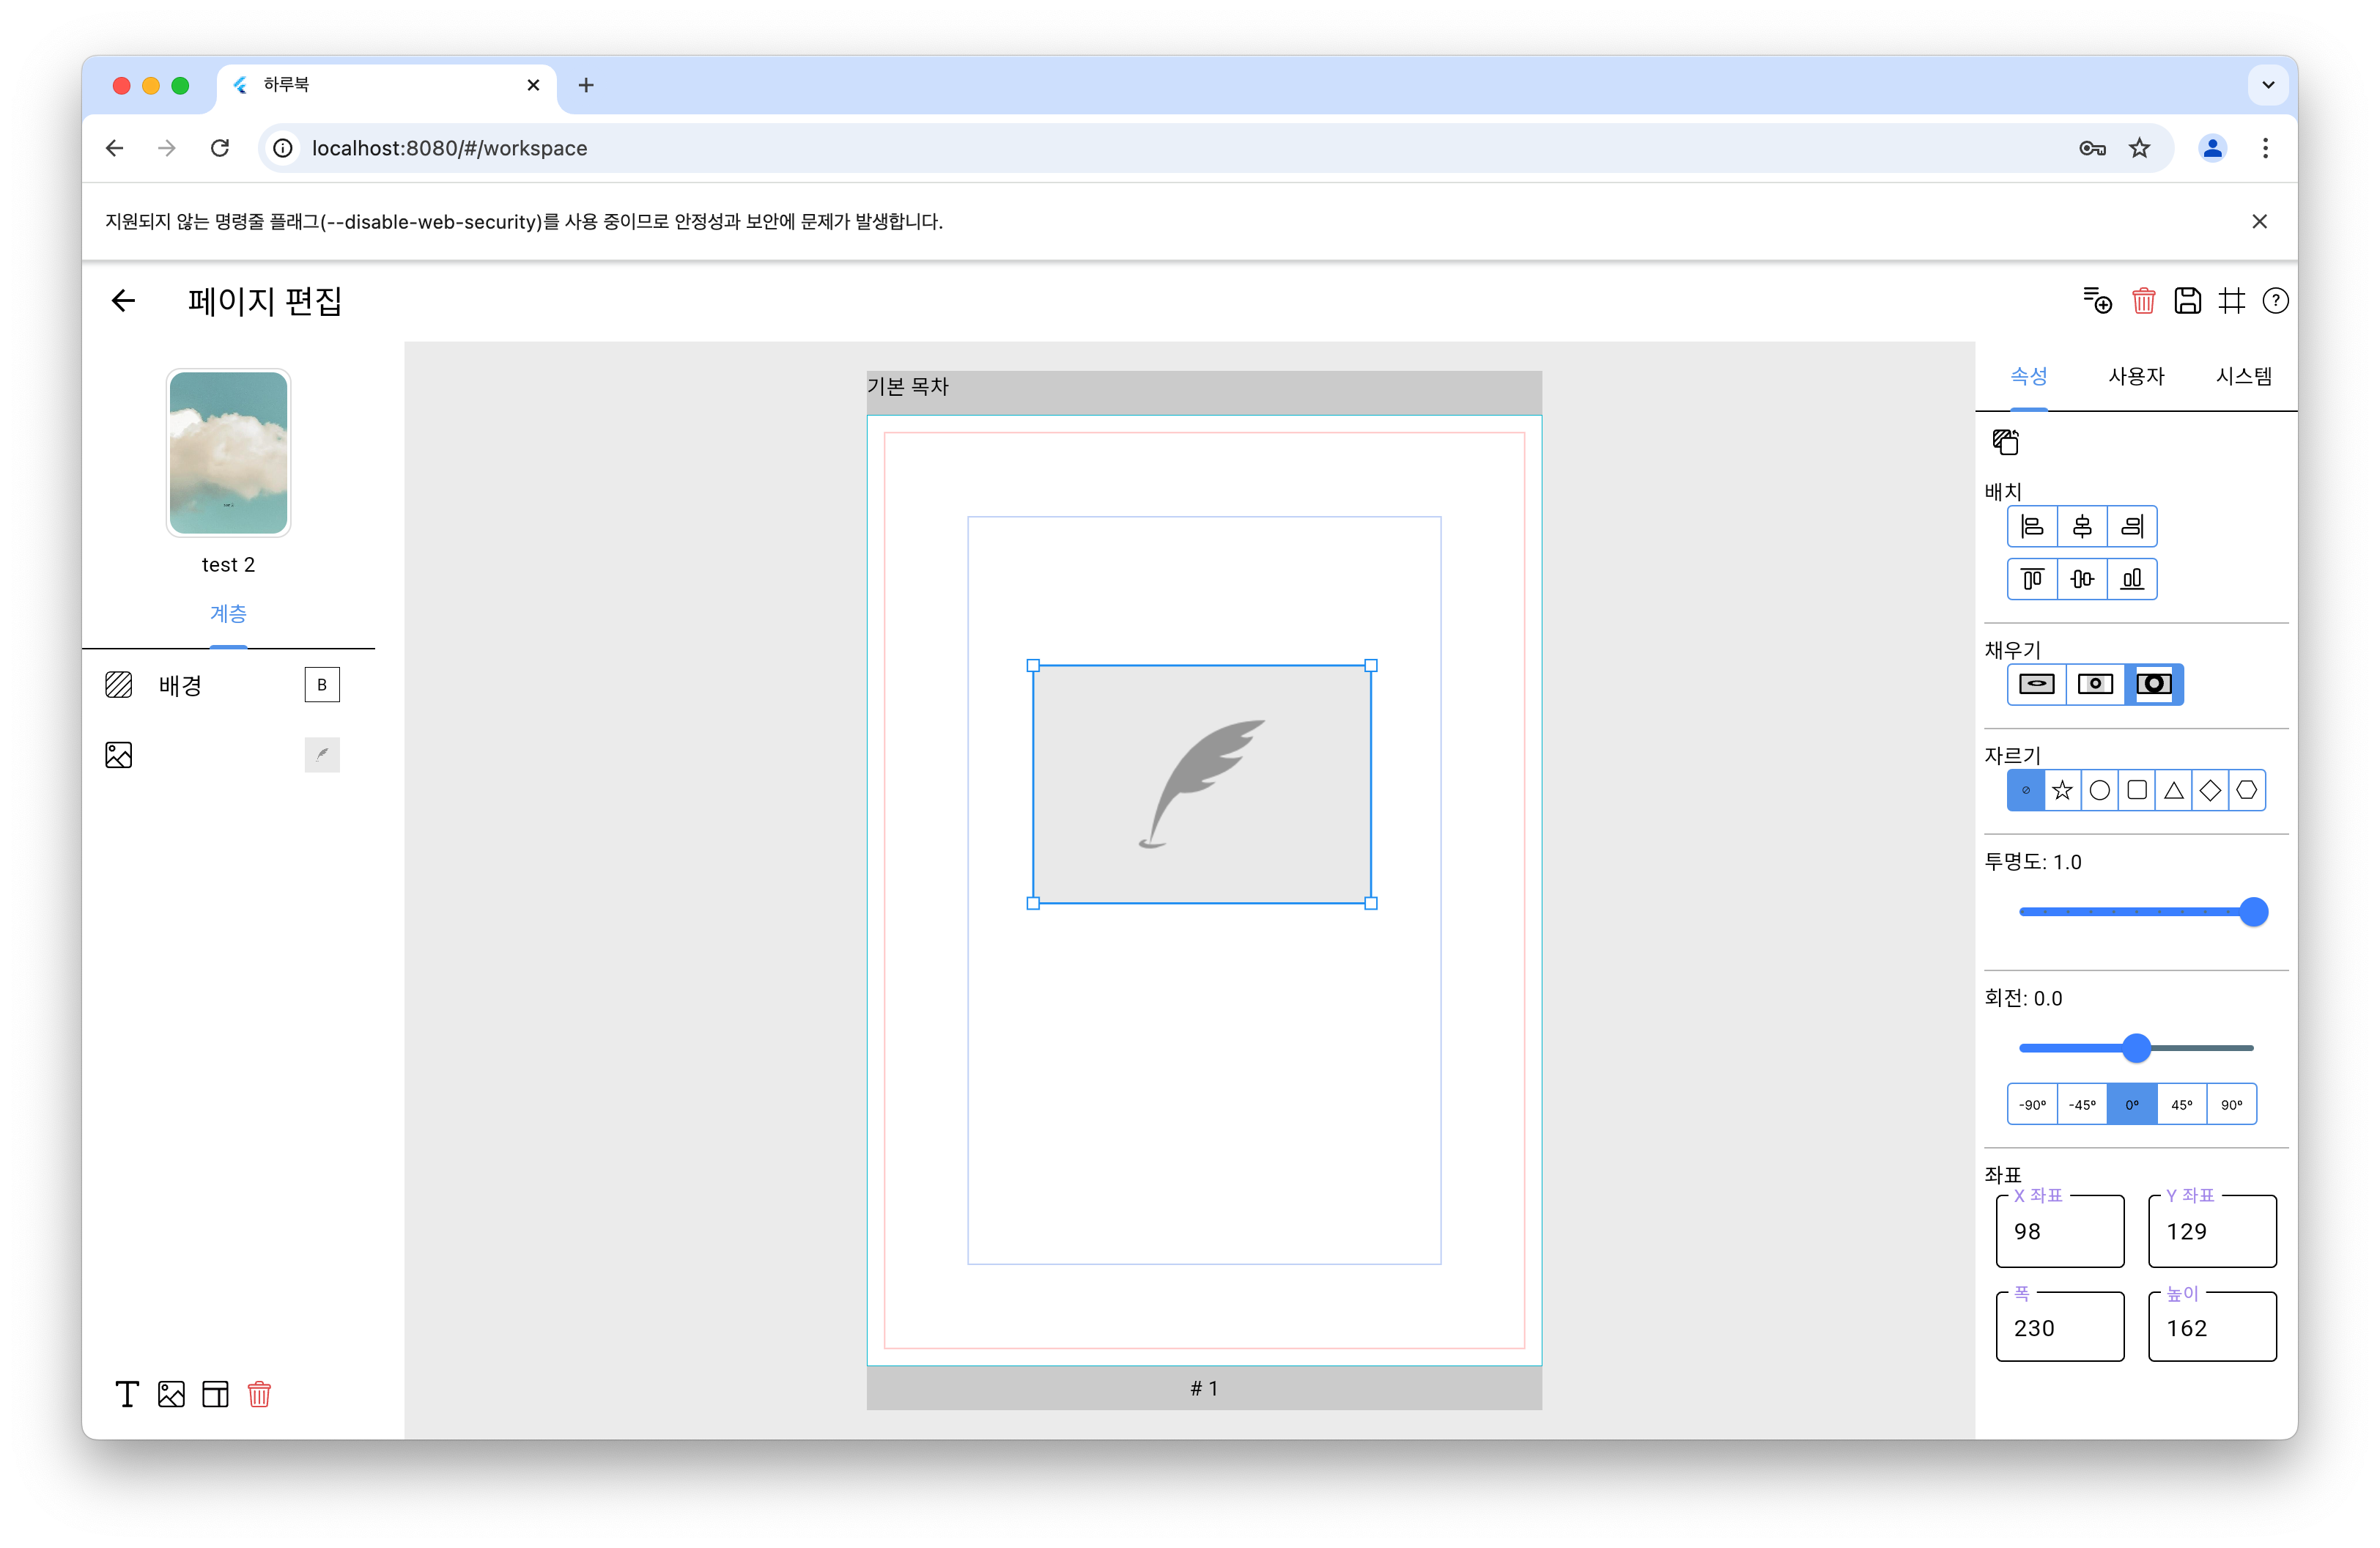Click the add text tool icon
This screenshot has height=1548, width=2380.
pos(127,1394)
